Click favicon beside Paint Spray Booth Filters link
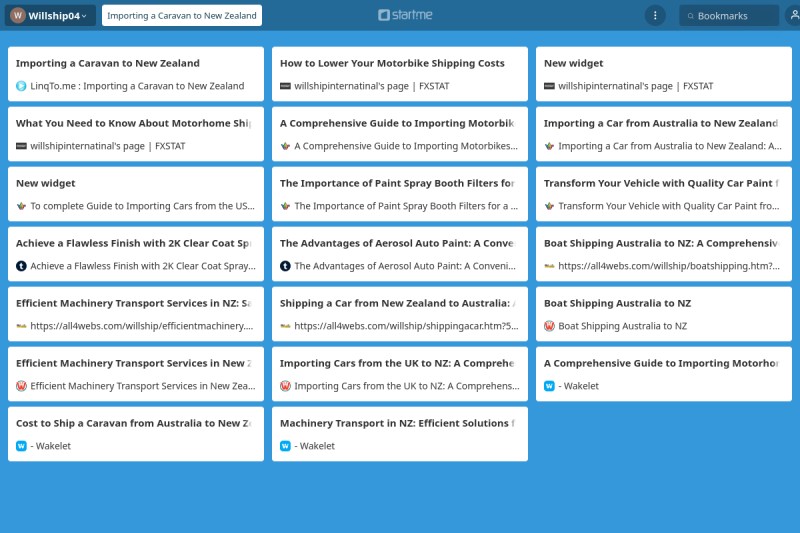The width and height of the screenshot is (800, 533). (x=285, y=206)
